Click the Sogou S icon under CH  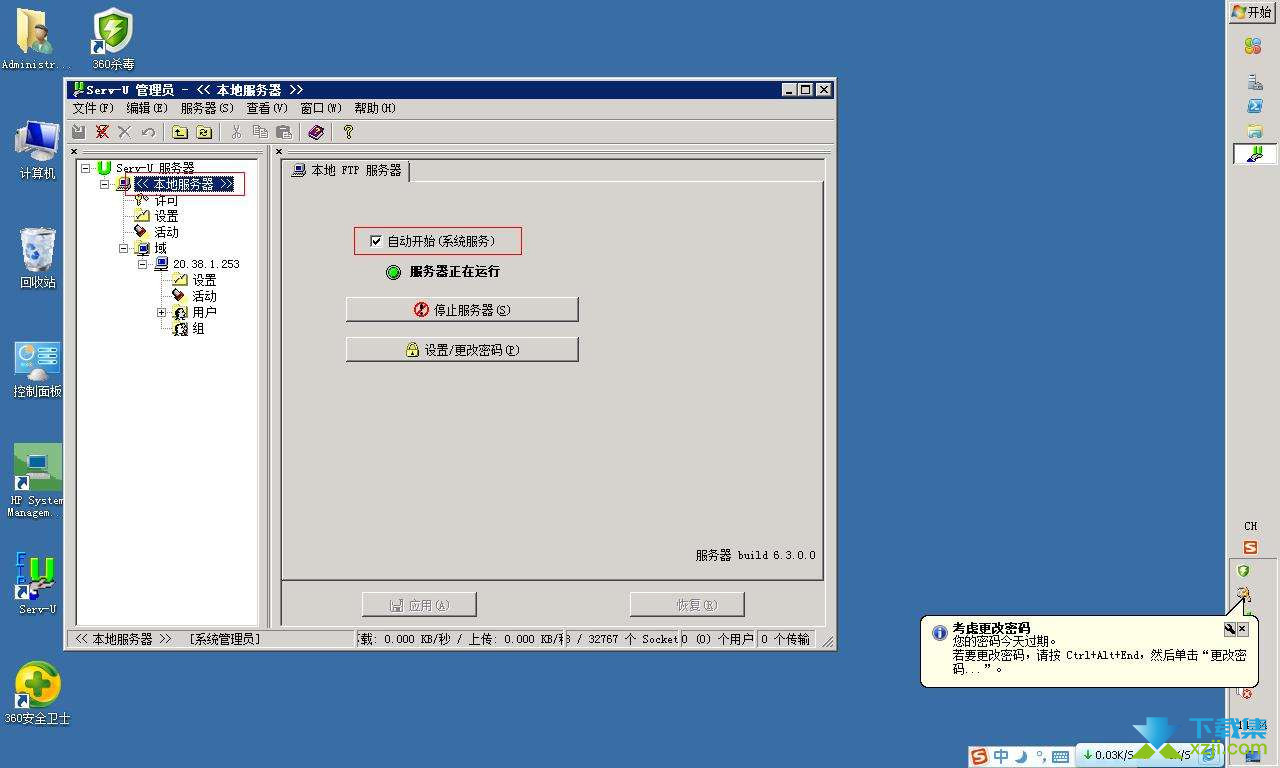[1250, 547]
